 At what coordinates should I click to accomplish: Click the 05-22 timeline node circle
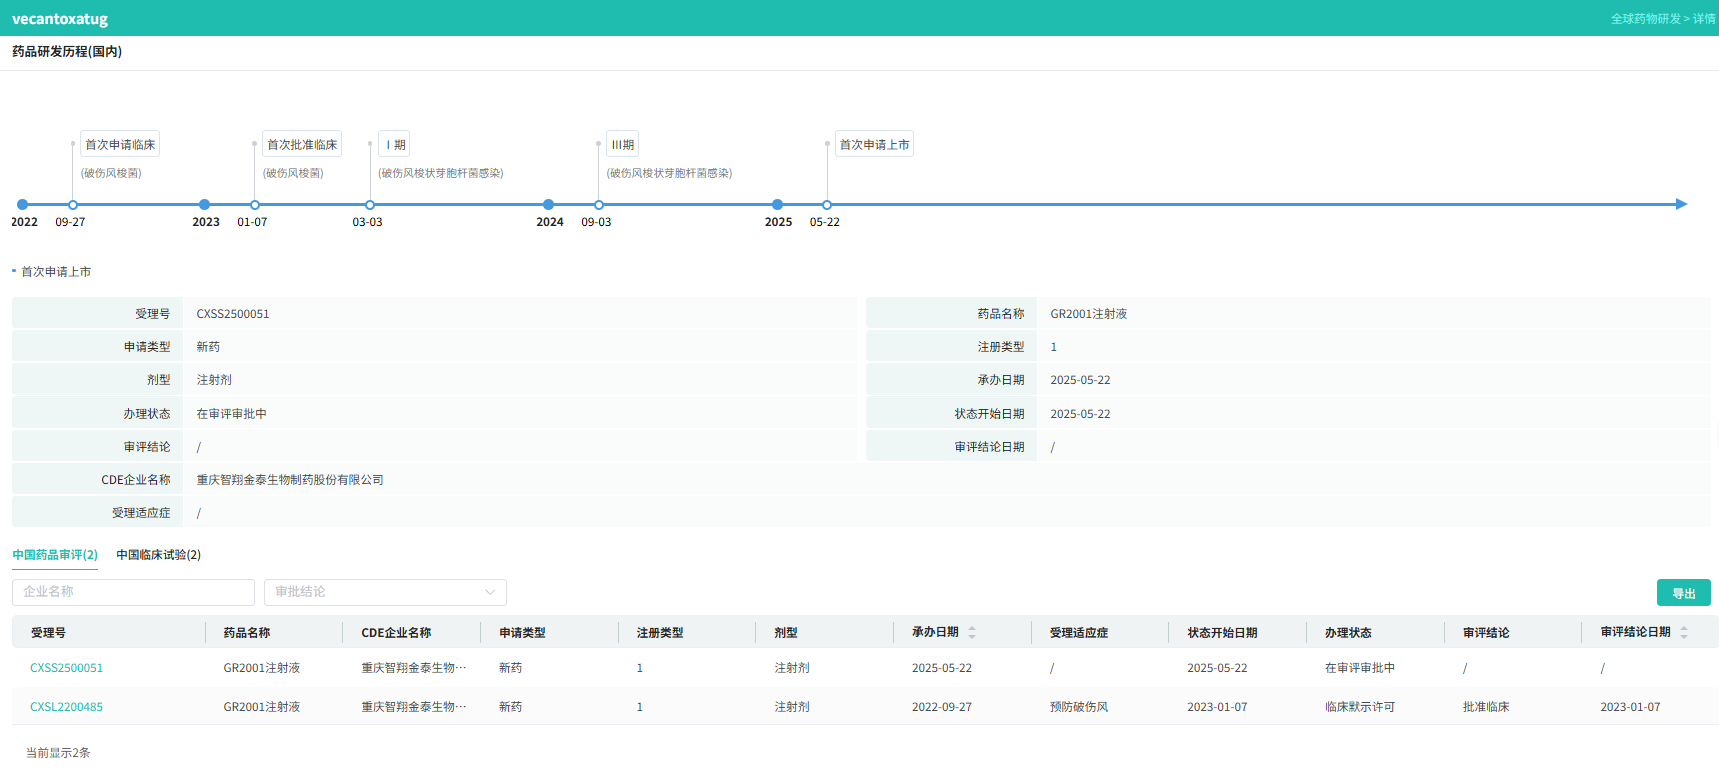pyautogui.click(x=827, y=205)
